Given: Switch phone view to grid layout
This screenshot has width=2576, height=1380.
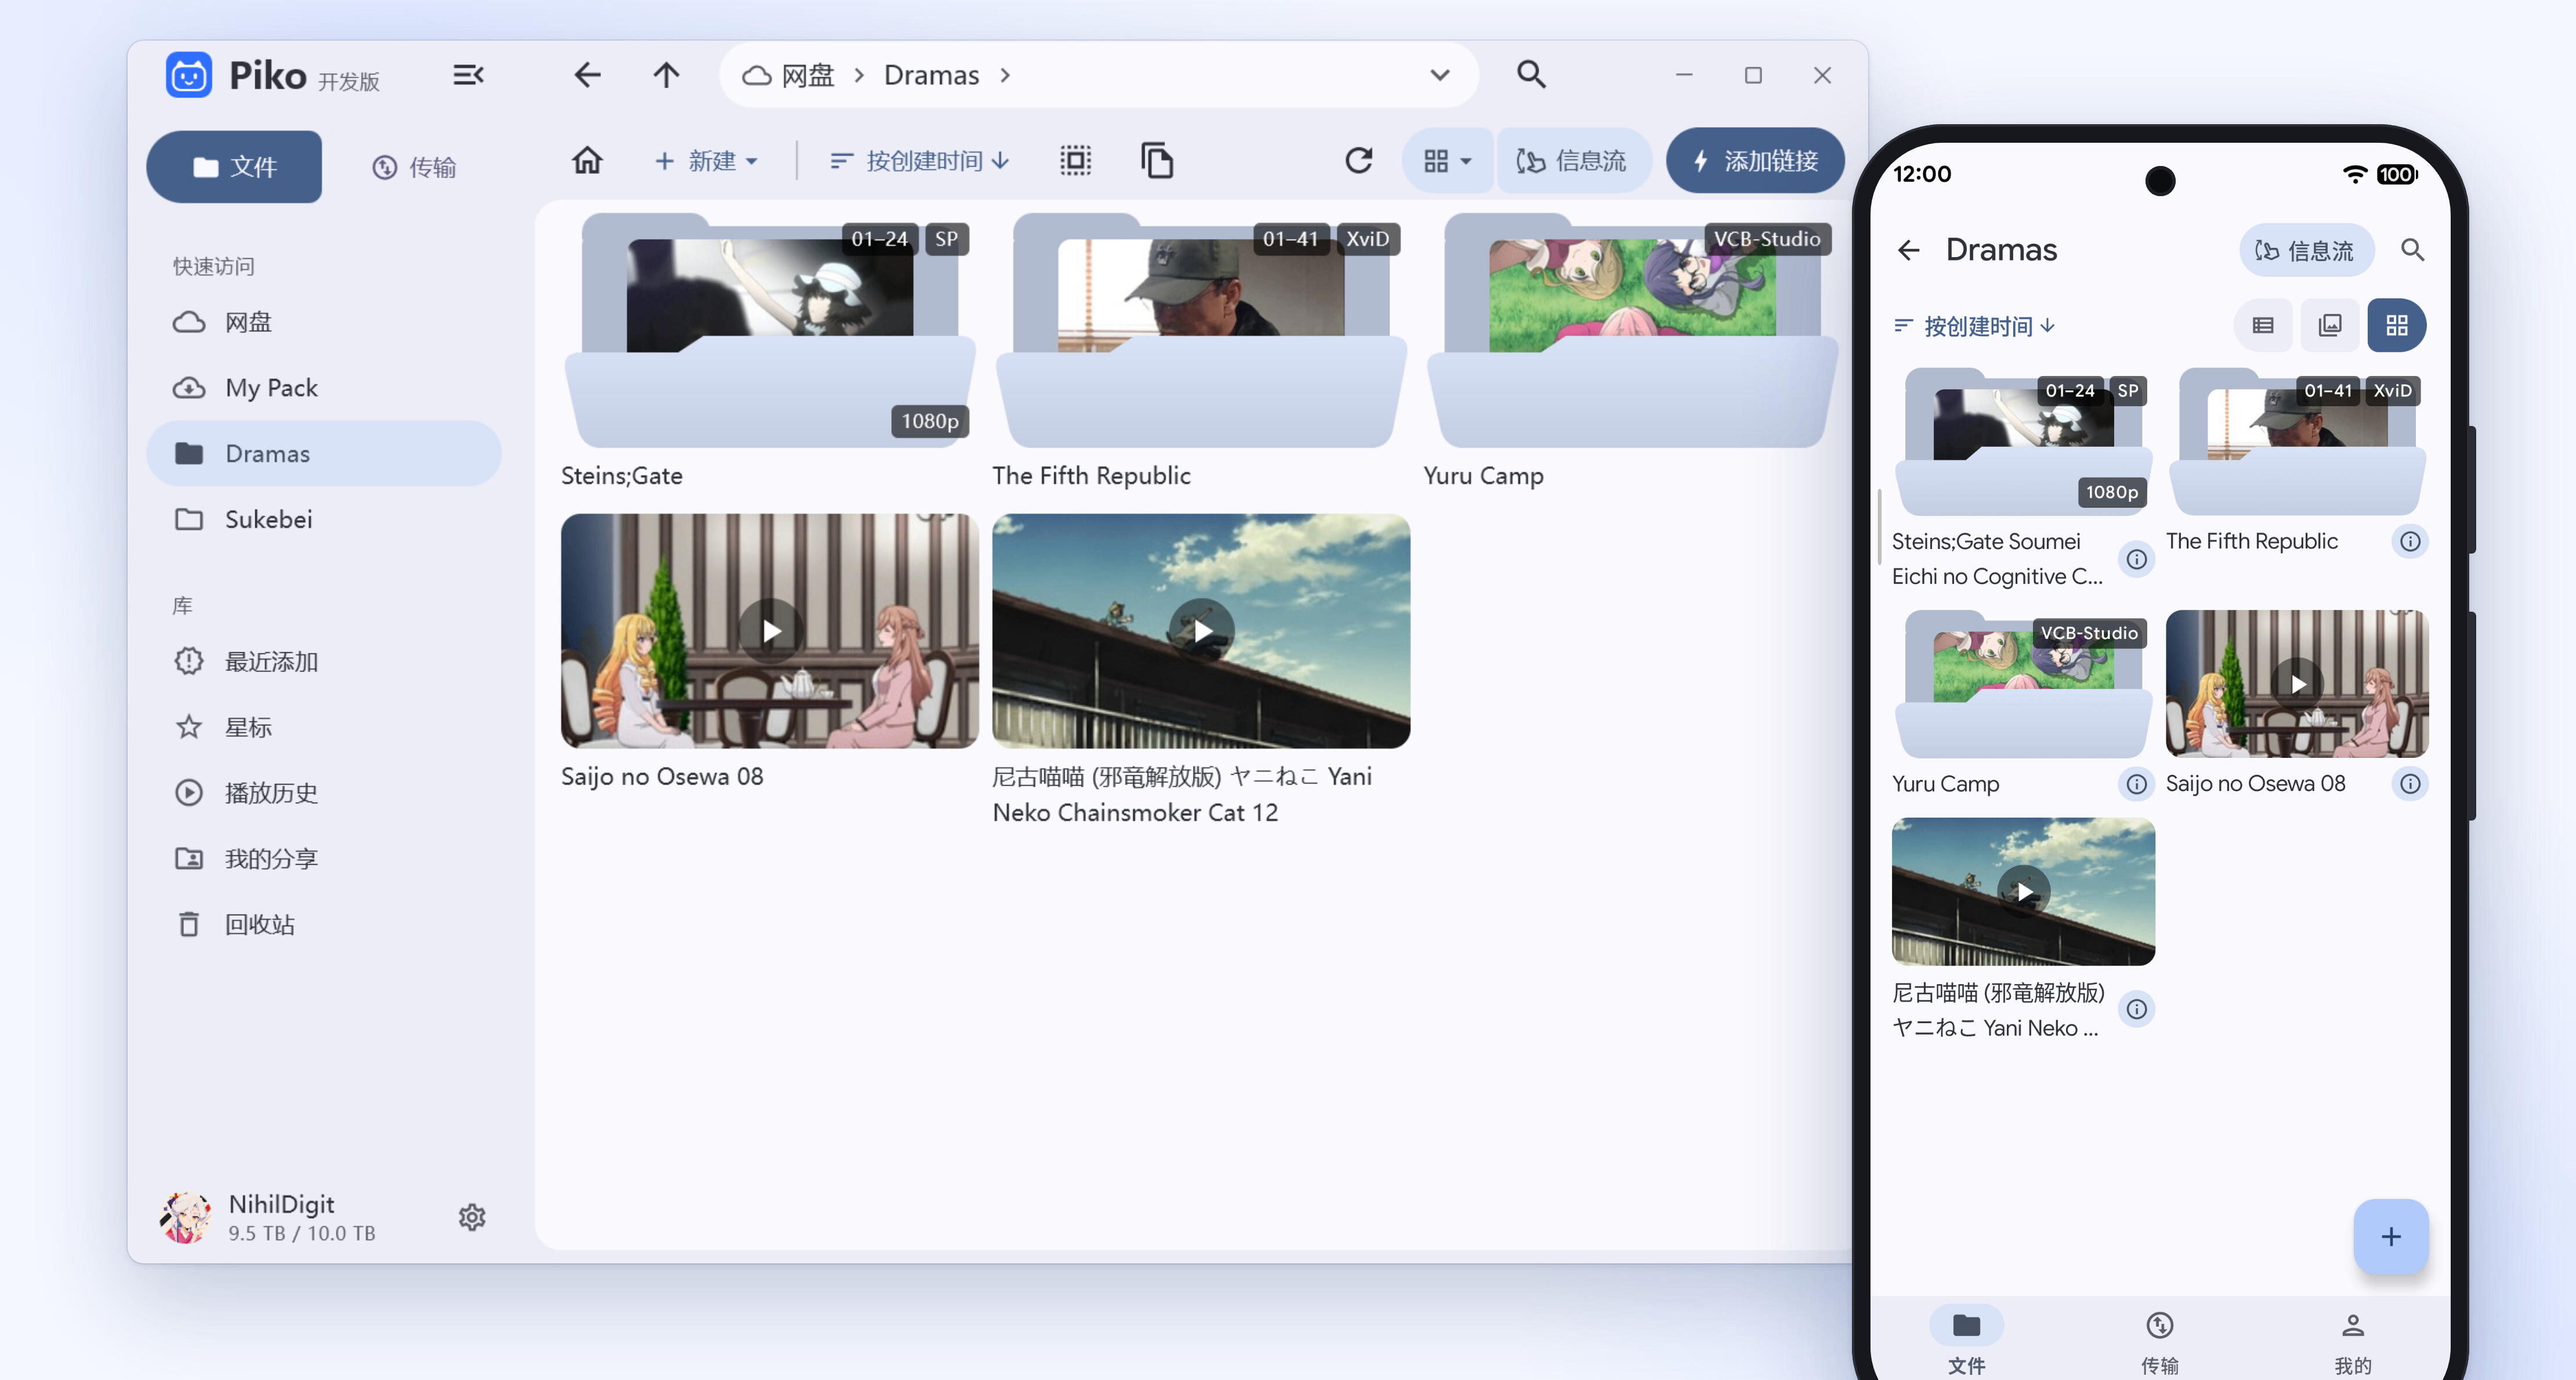Looking at the screenshot, I should pos(2396,325).
